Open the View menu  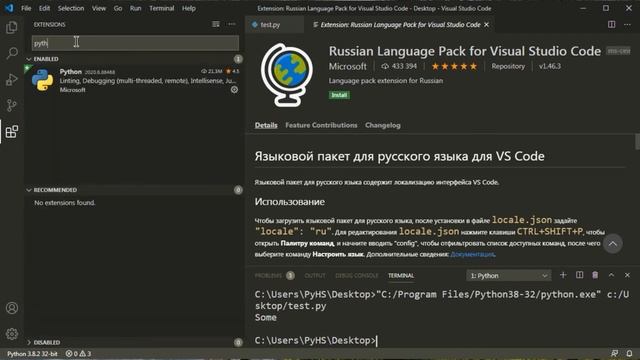(x=99, y=8)
